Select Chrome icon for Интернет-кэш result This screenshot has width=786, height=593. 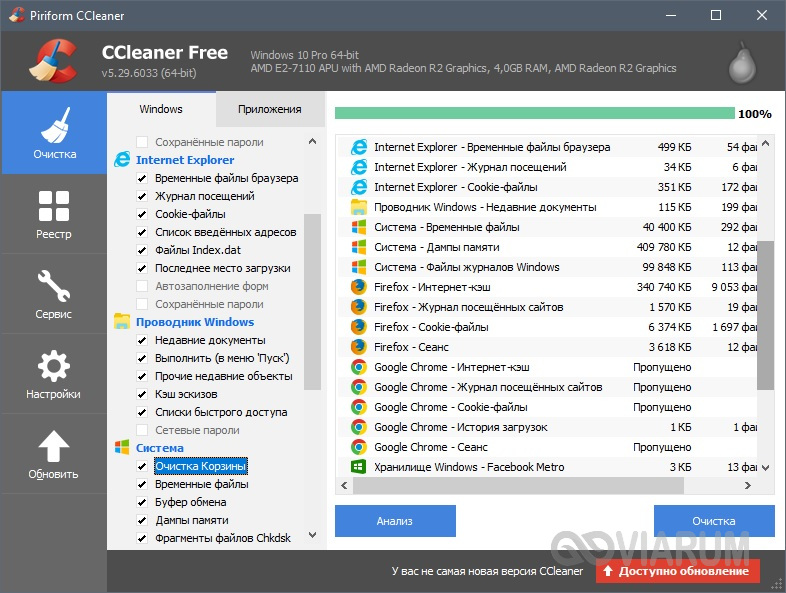358,367
